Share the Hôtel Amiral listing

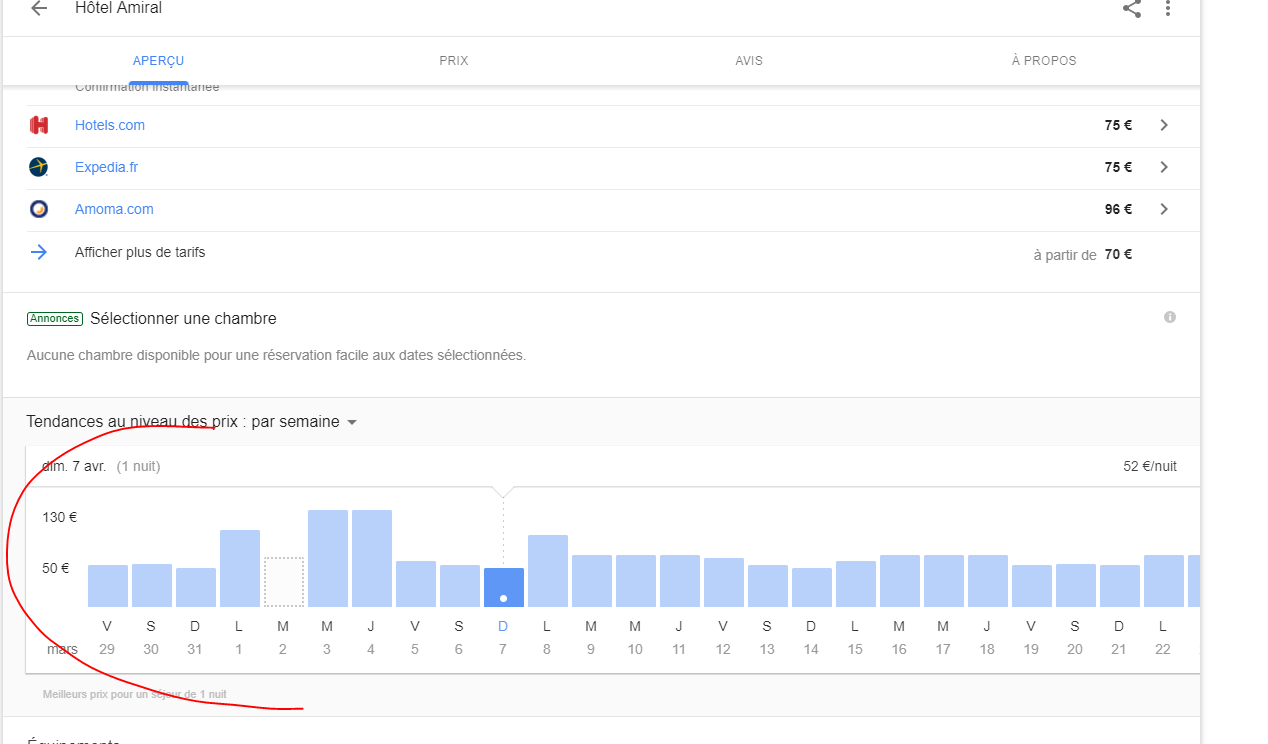[1132, 8]
